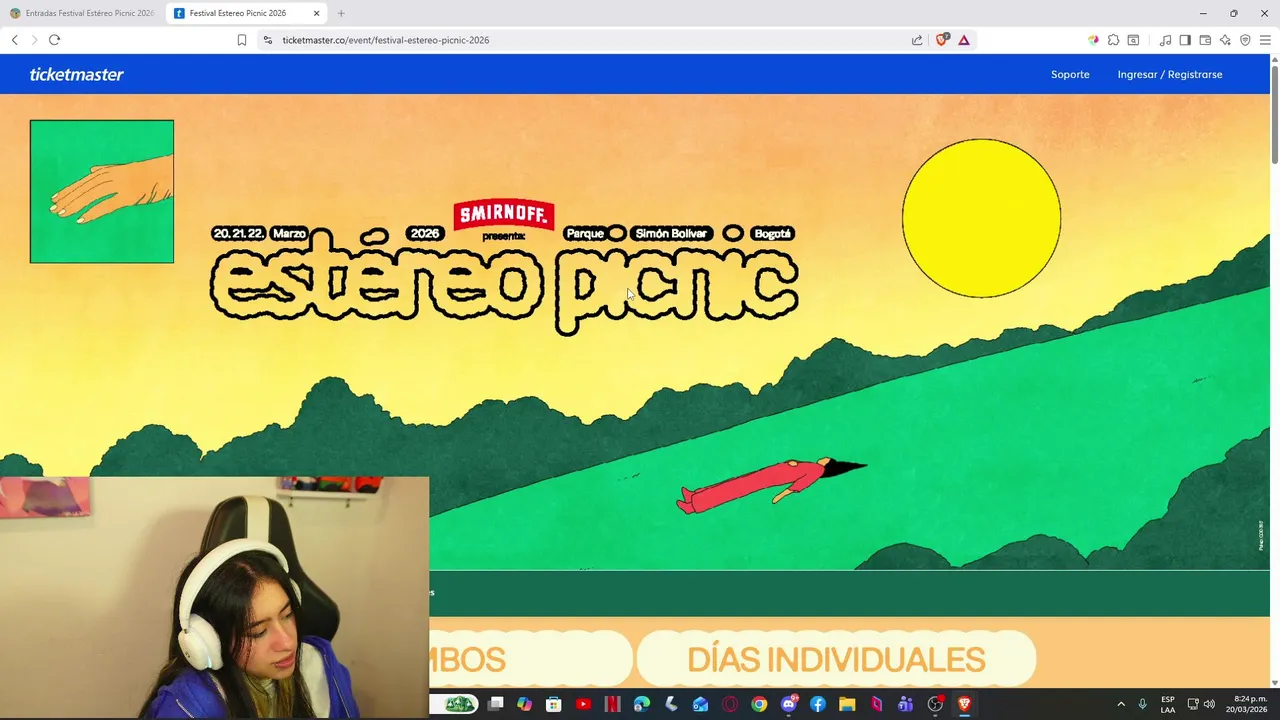Open volume control in system tray

click(x=1209, y=704)
